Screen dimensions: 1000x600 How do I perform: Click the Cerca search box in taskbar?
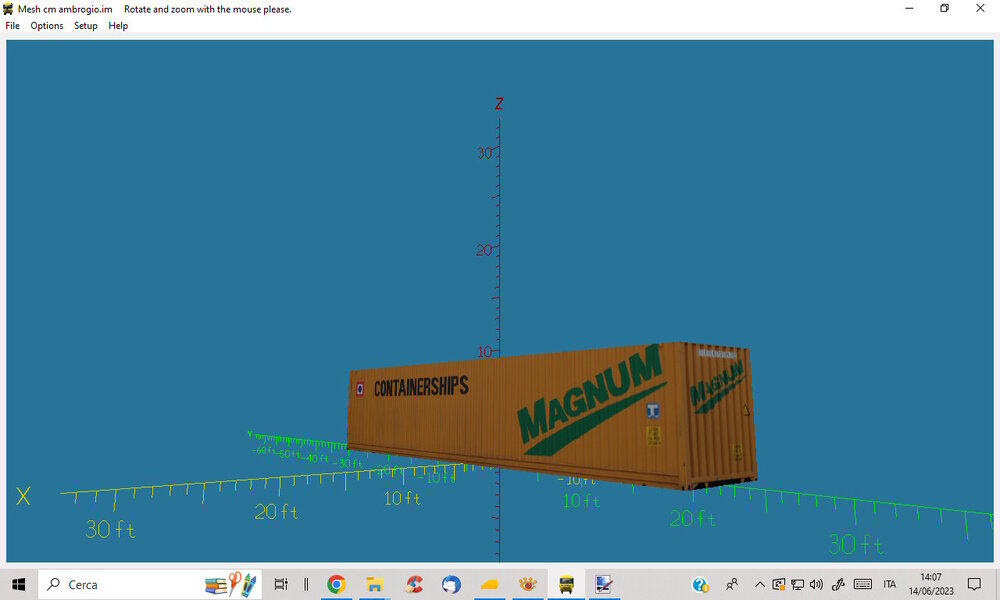point(150,584)
